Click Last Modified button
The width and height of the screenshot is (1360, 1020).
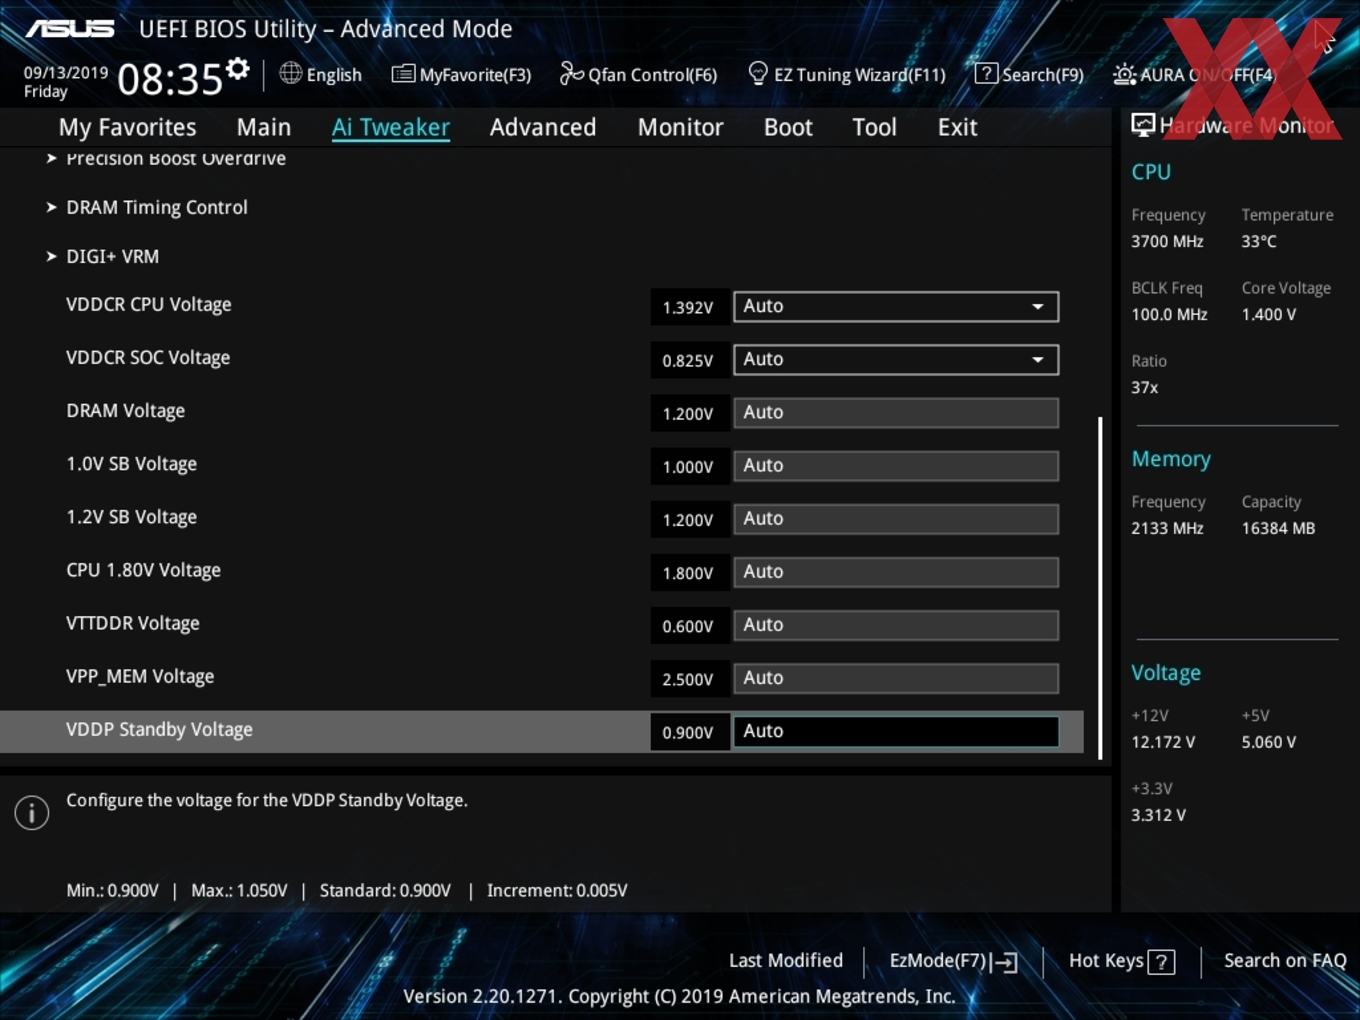coord(786,960)
